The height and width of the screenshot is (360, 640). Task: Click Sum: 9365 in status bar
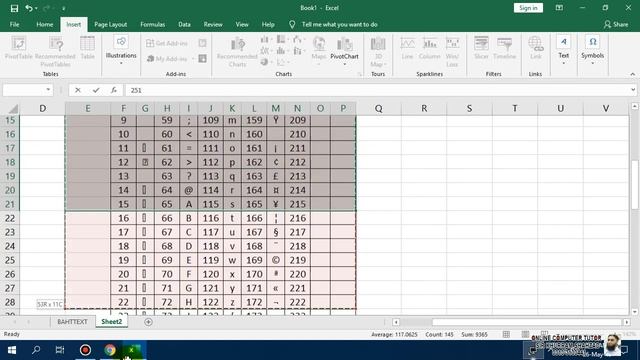click(x=474, y=335)
